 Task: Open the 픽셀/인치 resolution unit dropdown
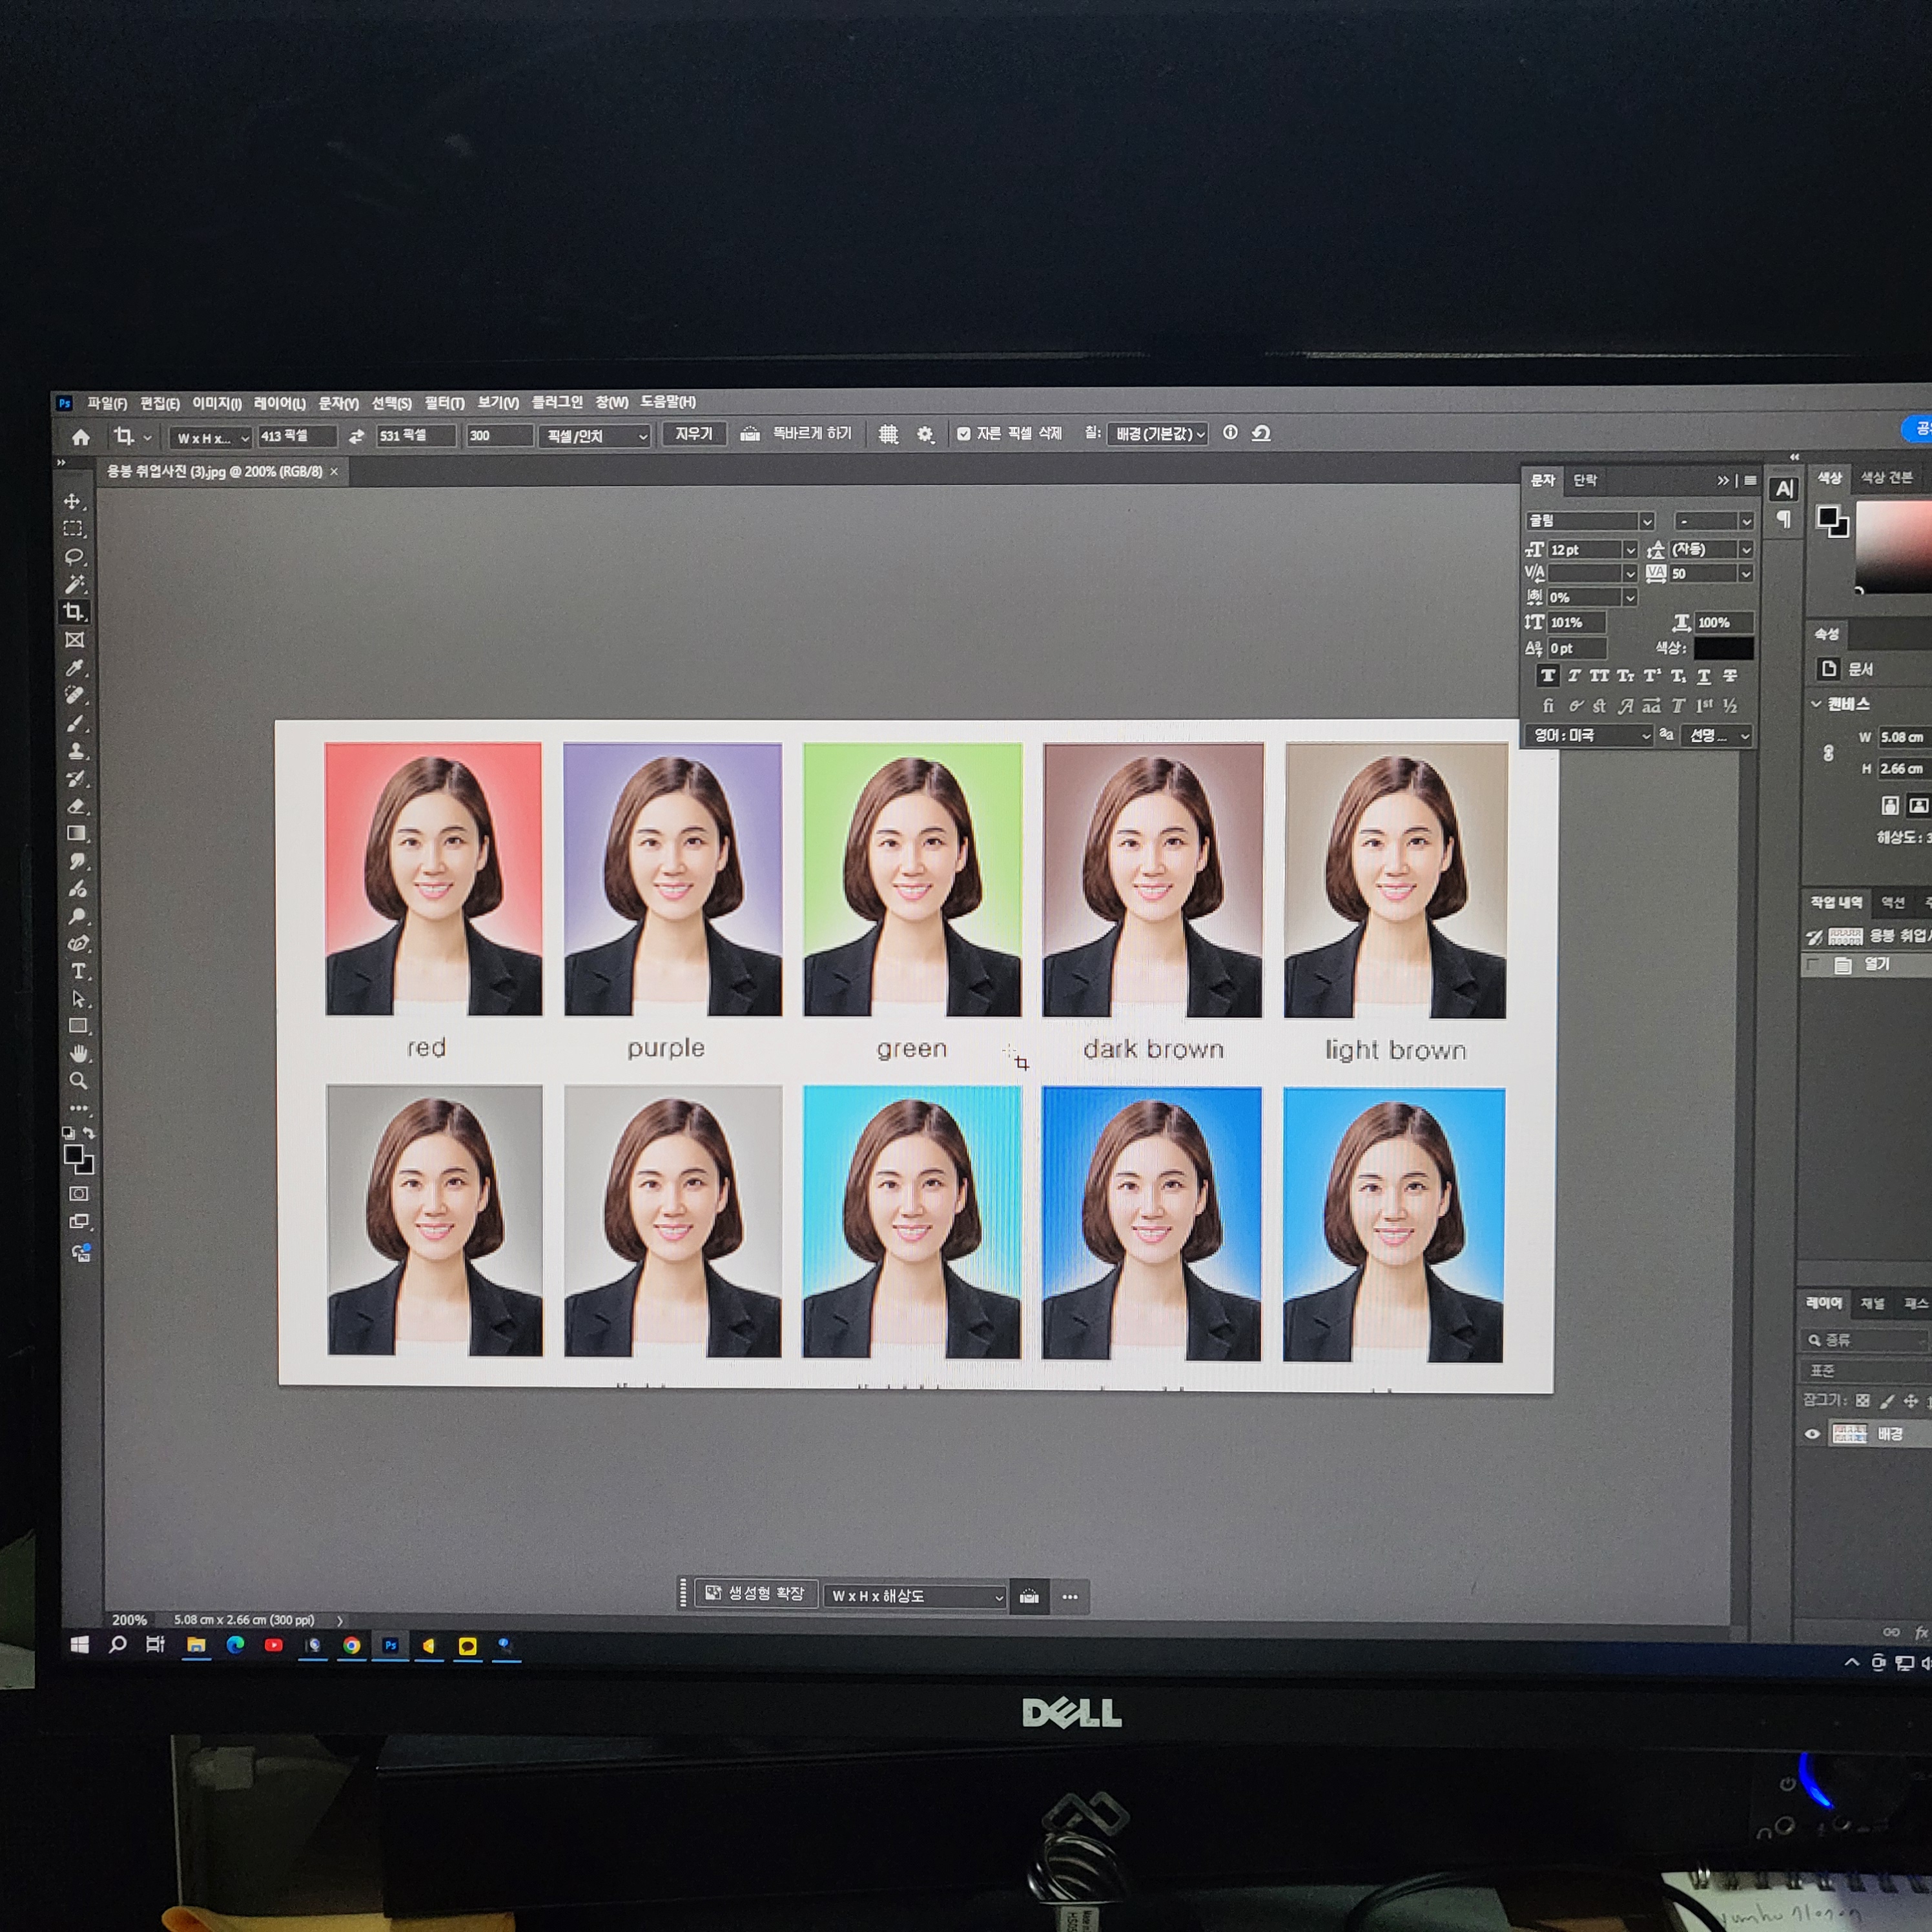(595, 436)
